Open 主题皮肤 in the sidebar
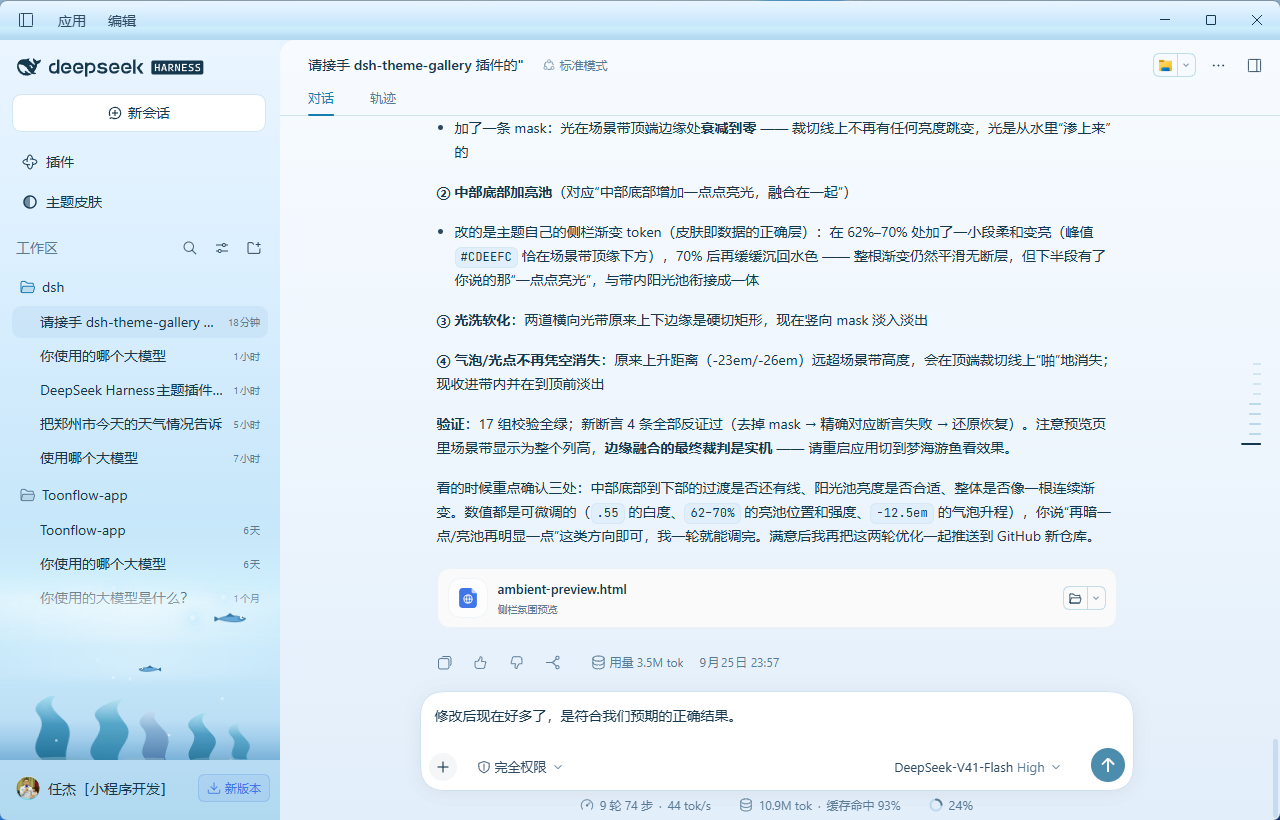 (x=139, y=202)
